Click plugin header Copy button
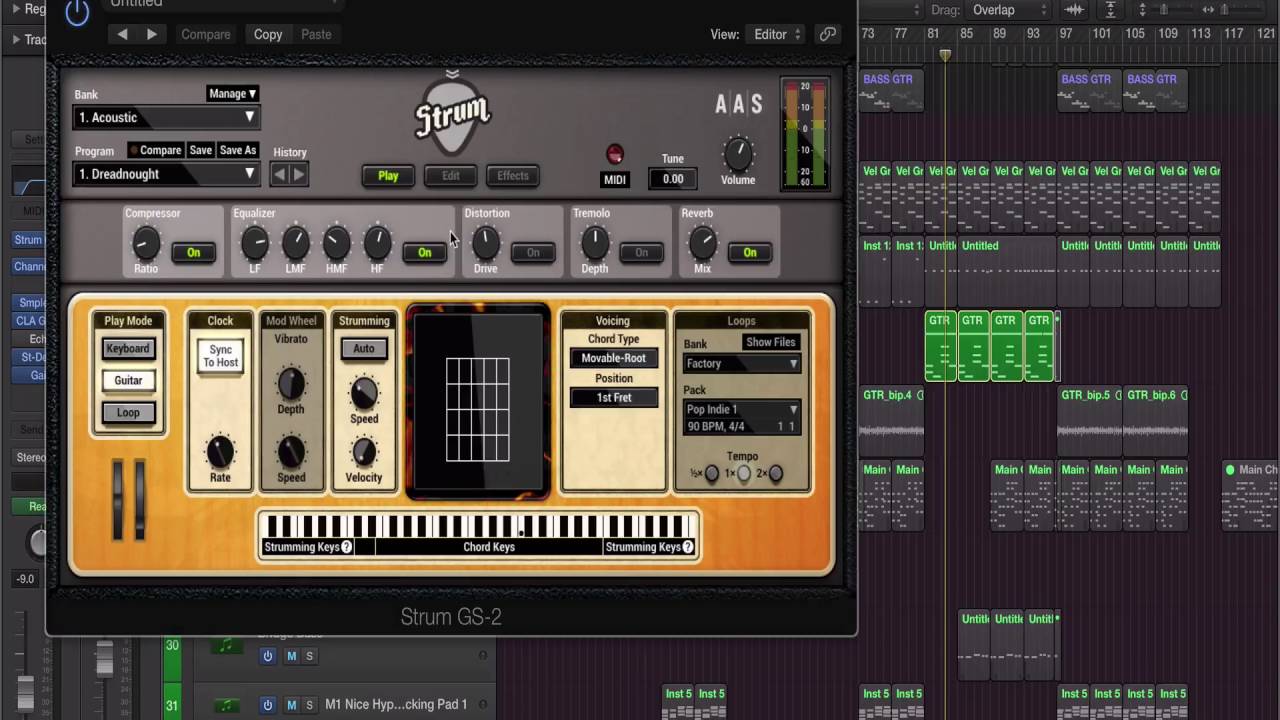The width and height of the screenshot is (1280, 720). click(x=268, y=34)
